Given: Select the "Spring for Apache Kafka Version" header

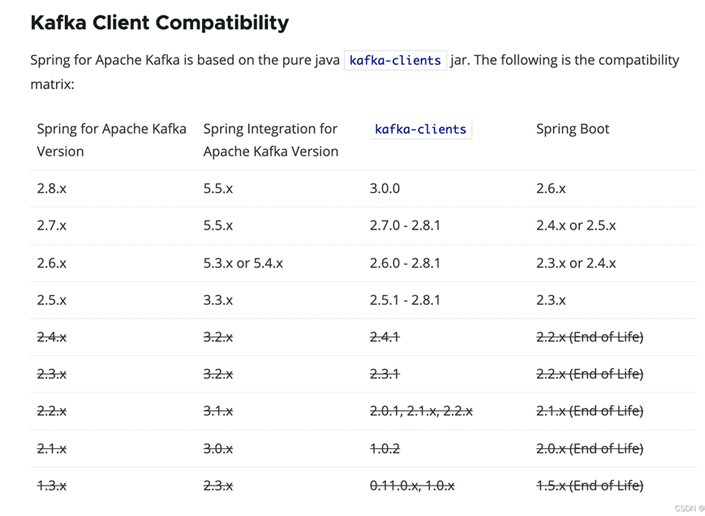Looking at the screenshot, I should click(111, 140).
